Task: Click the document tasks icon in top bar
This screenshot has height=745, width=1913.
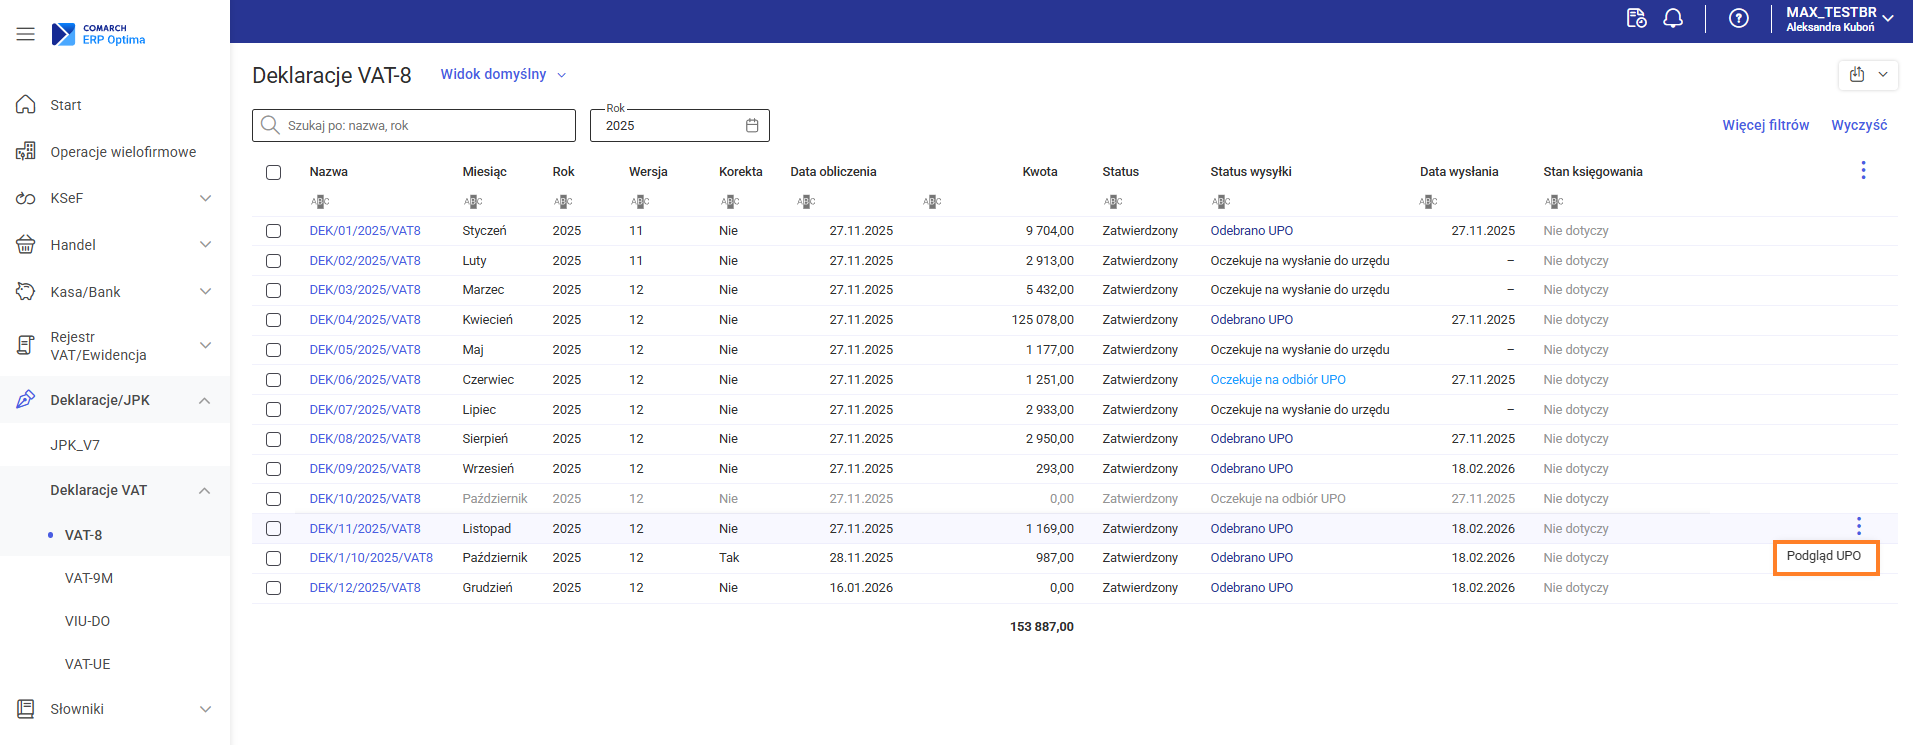Action: click(1636, 19)
